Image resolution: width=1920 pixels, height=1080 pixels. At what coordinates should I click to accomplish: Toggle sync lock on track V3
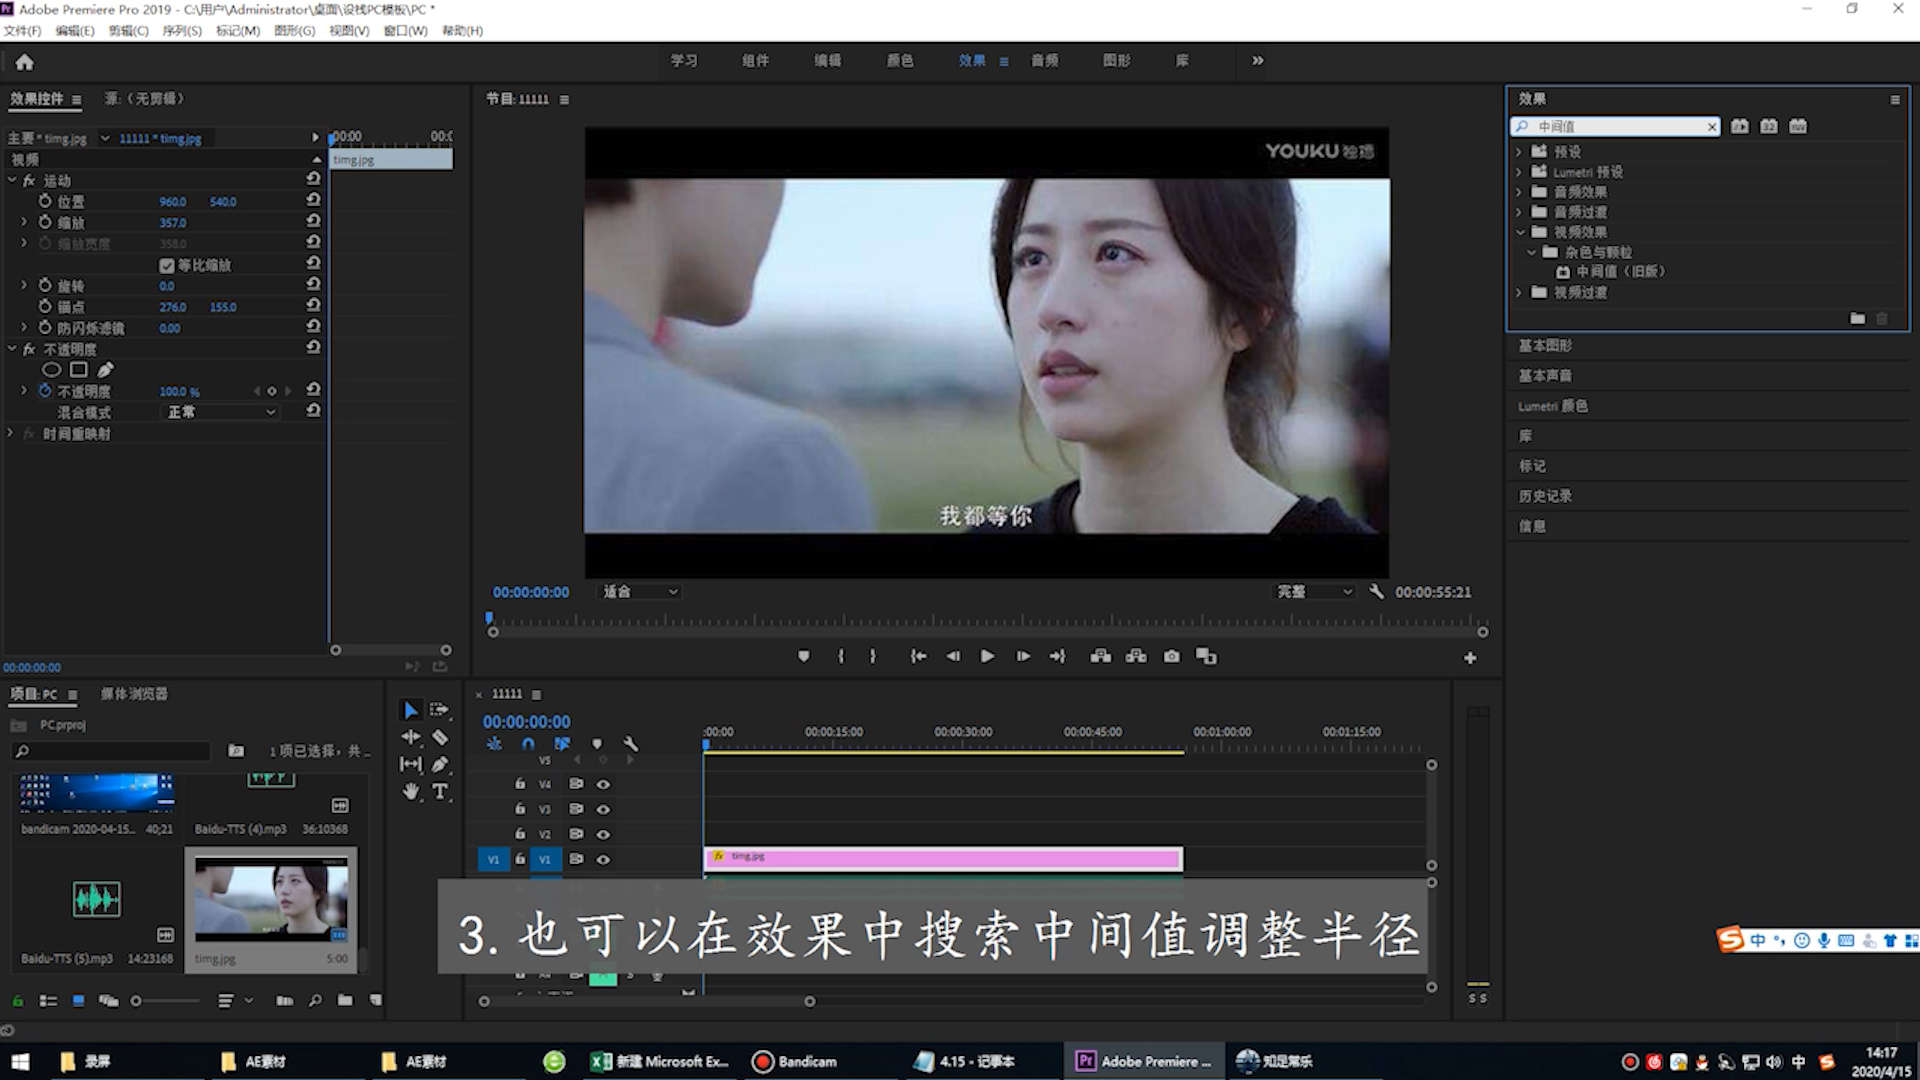pyautogui.click(x=576, y=809)
